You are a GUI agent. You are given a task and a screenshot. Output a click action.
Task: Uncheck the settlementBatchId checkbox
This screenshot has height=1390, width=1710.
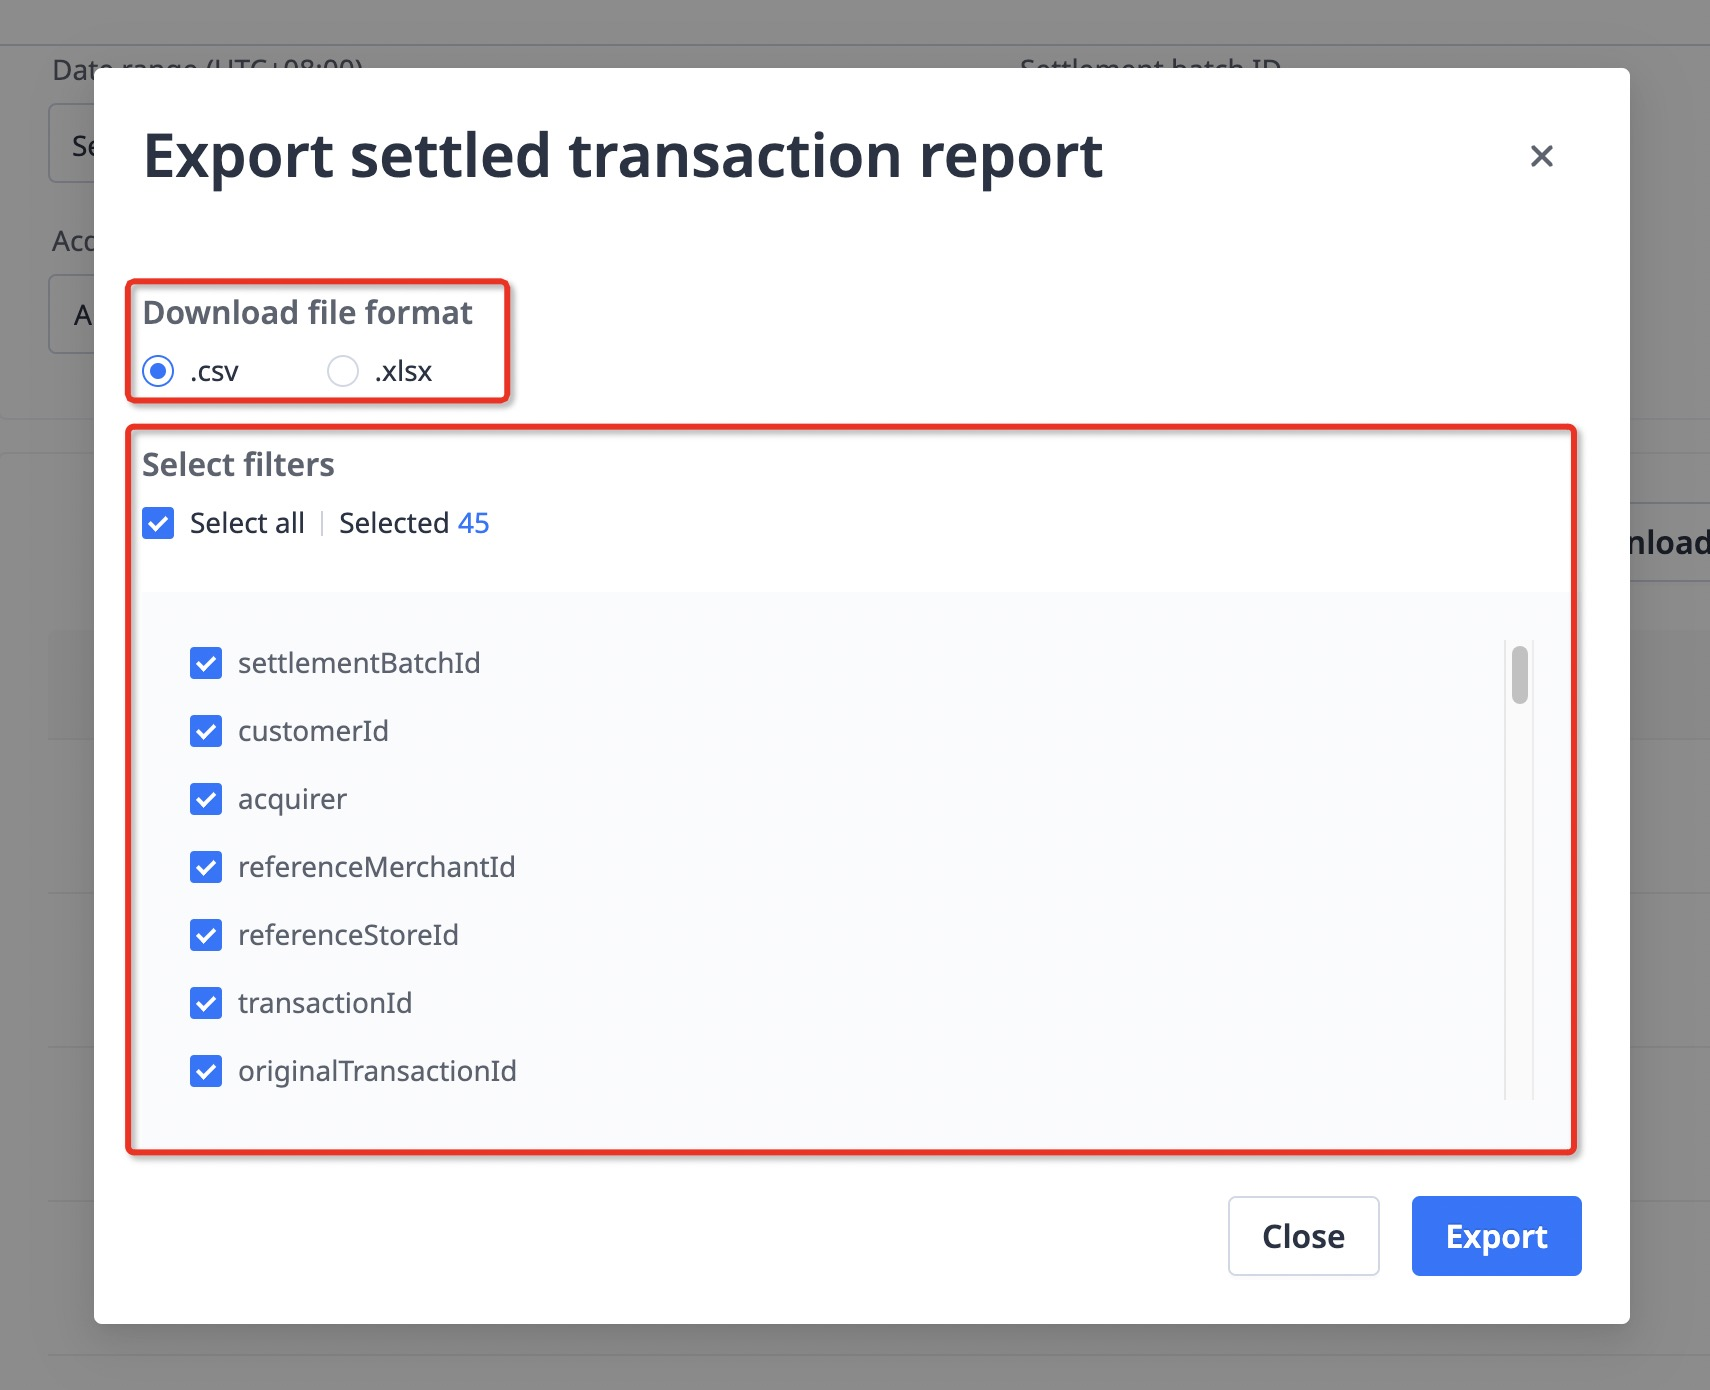pyautogui.click(x=206, y=663)
